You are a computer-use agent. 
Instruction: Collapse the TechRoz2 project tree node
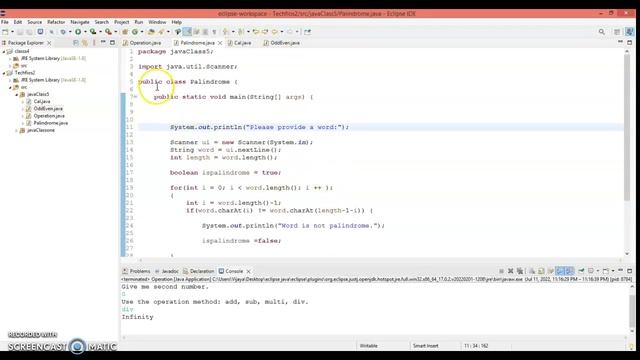4,73
